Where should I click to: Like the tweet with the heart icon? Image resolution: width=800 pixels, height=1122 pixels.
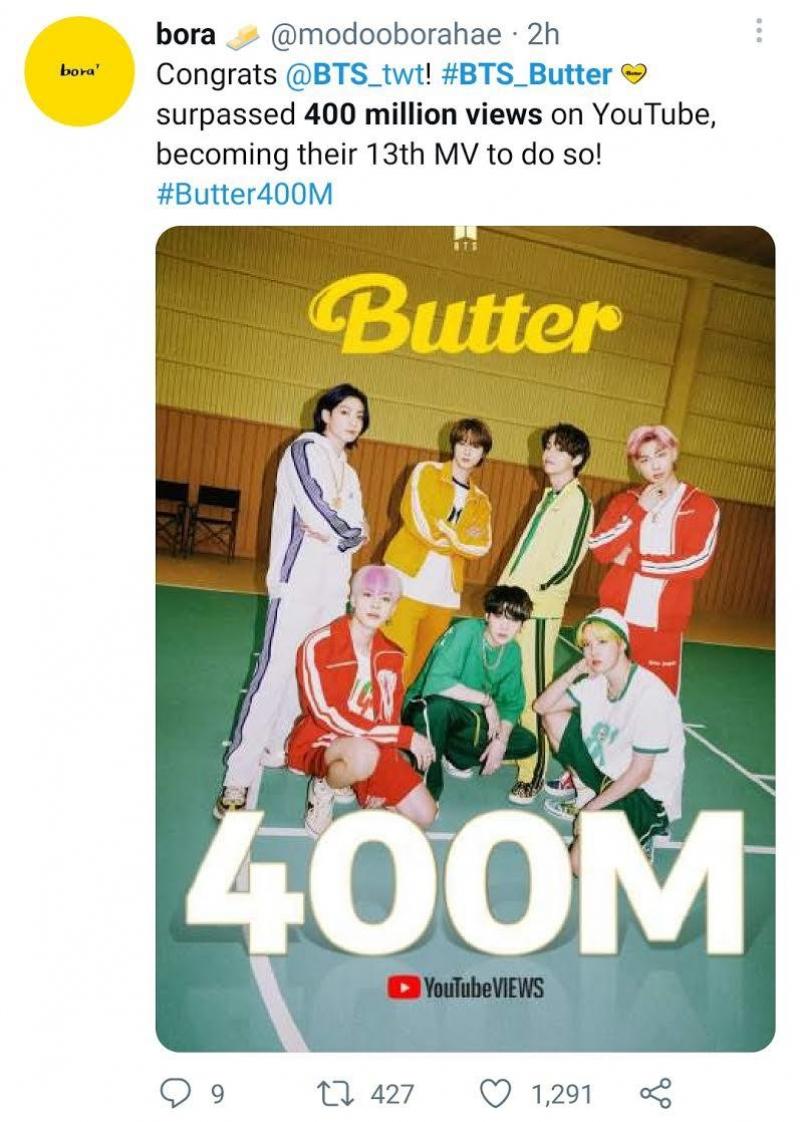tap(497, 1094)
